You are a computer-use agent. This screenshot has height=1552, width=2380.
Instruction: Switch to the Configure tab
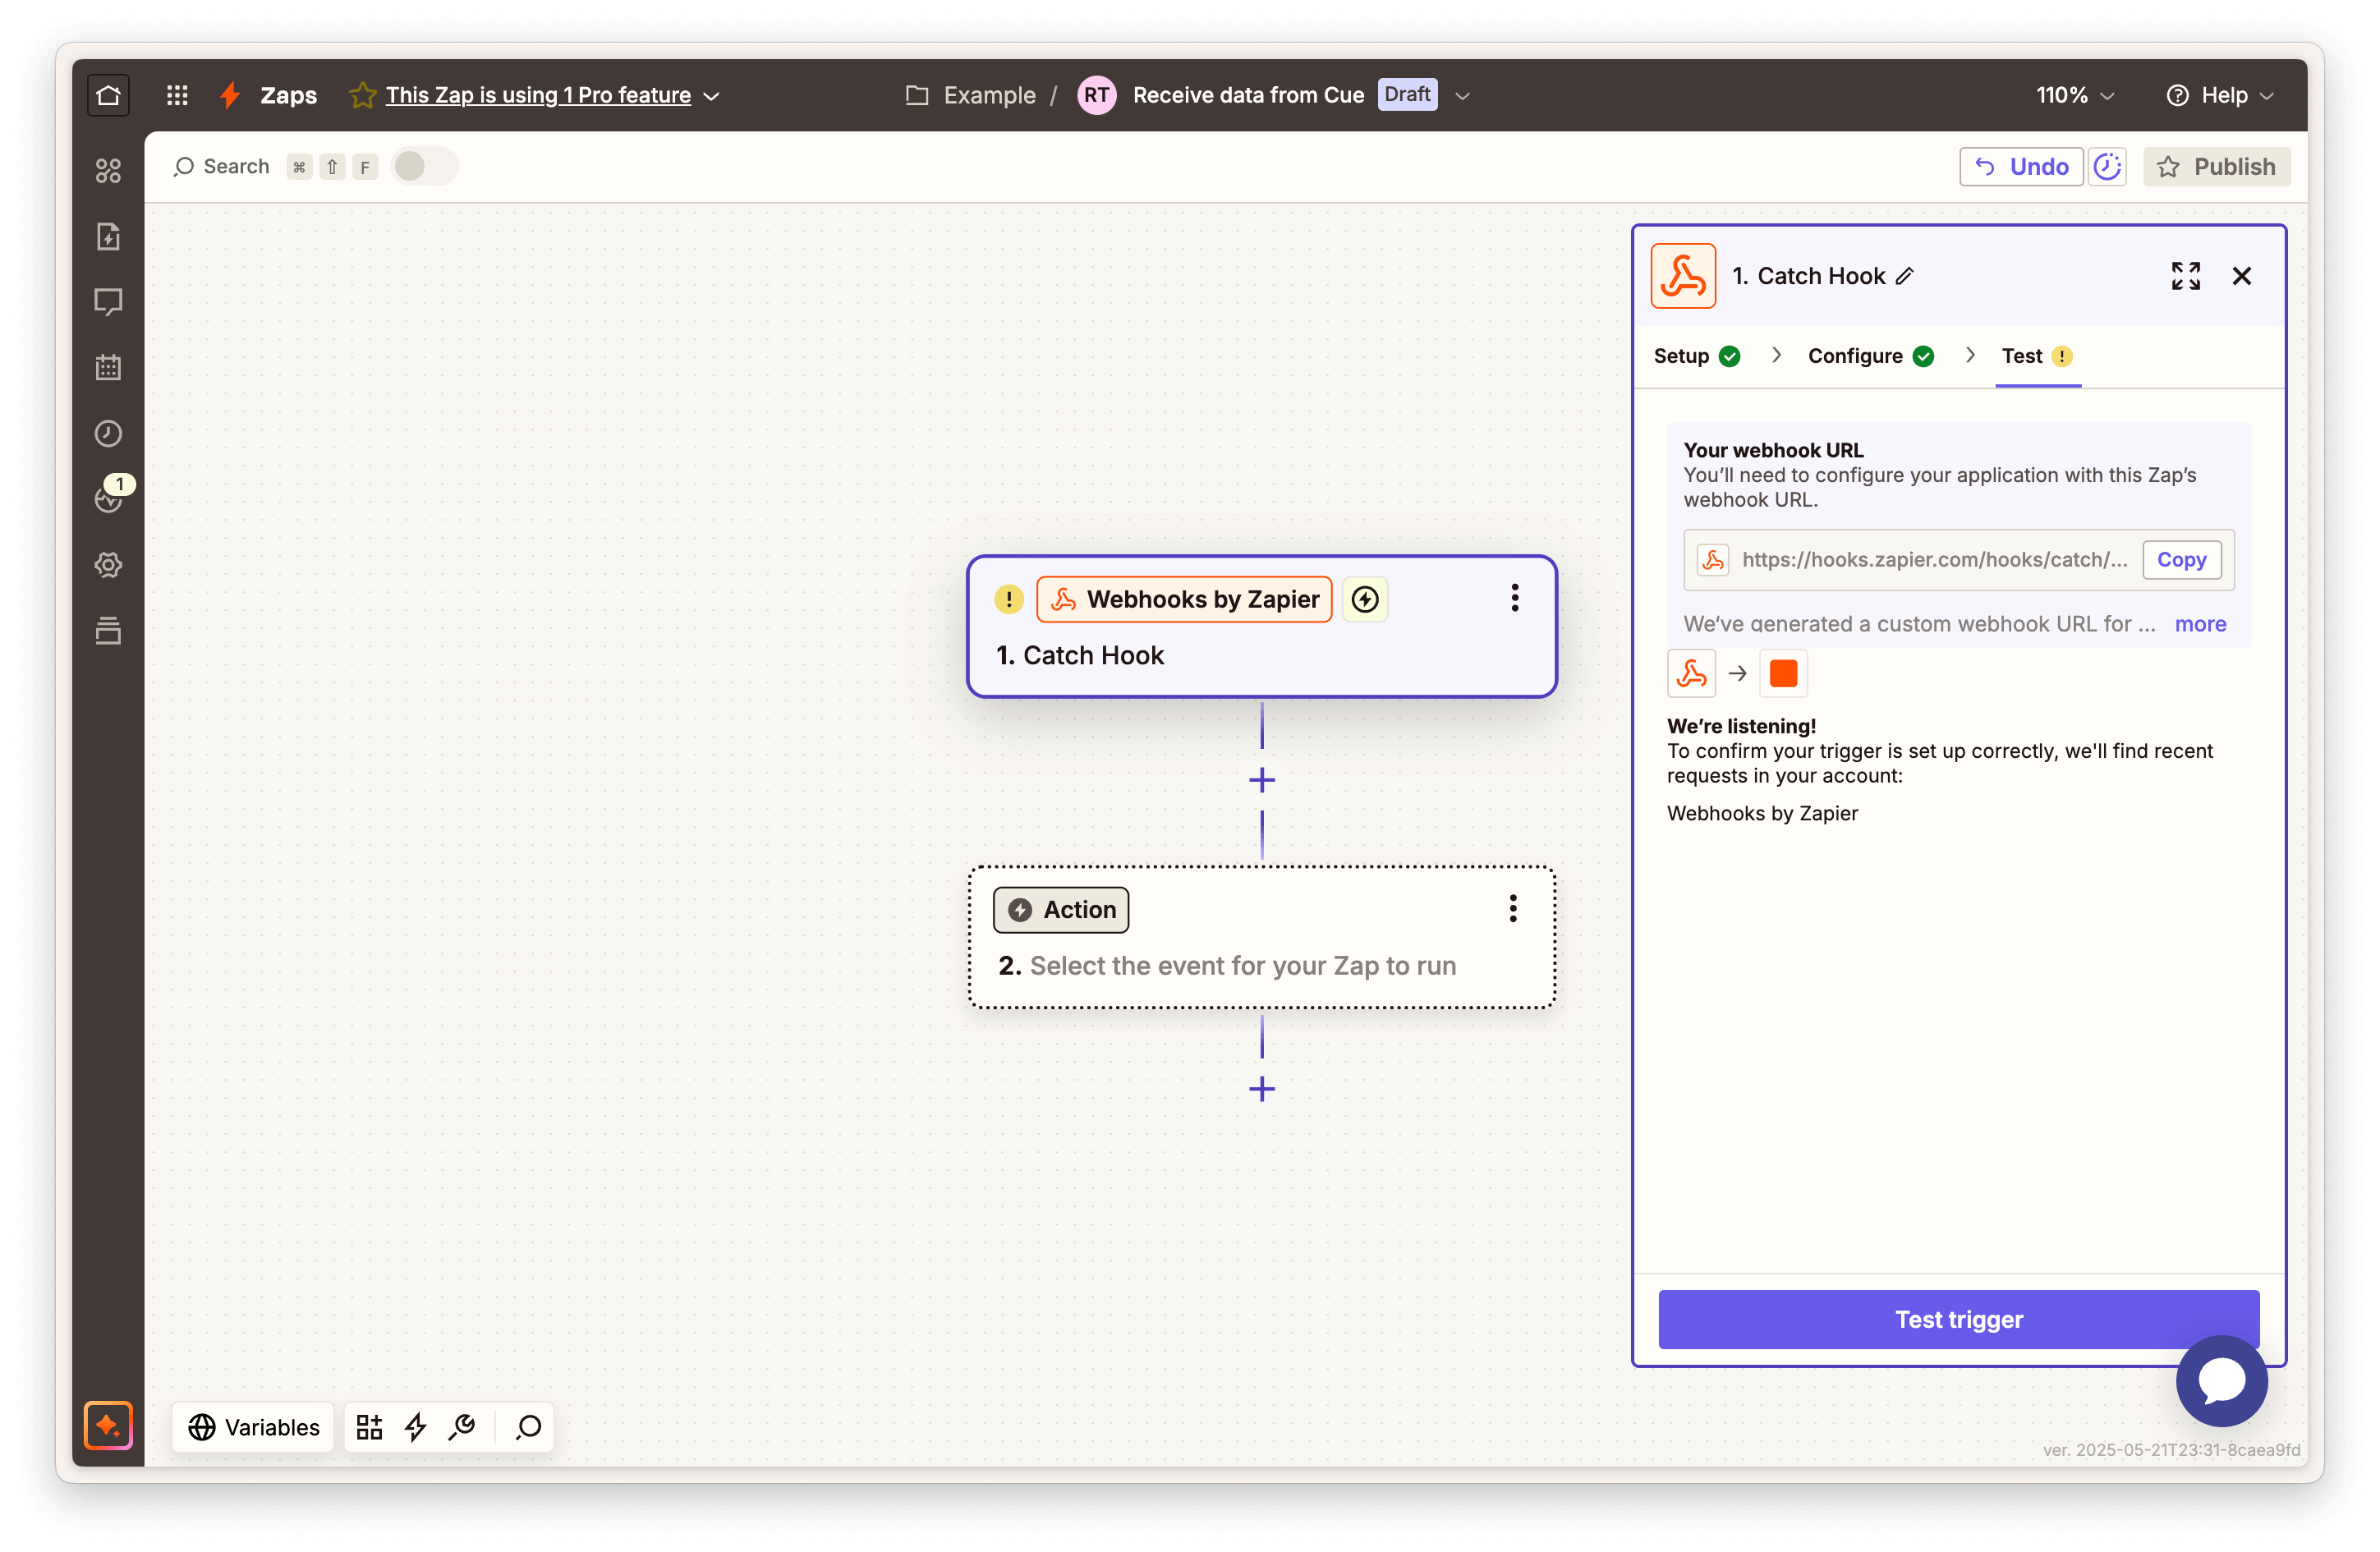1870,356
